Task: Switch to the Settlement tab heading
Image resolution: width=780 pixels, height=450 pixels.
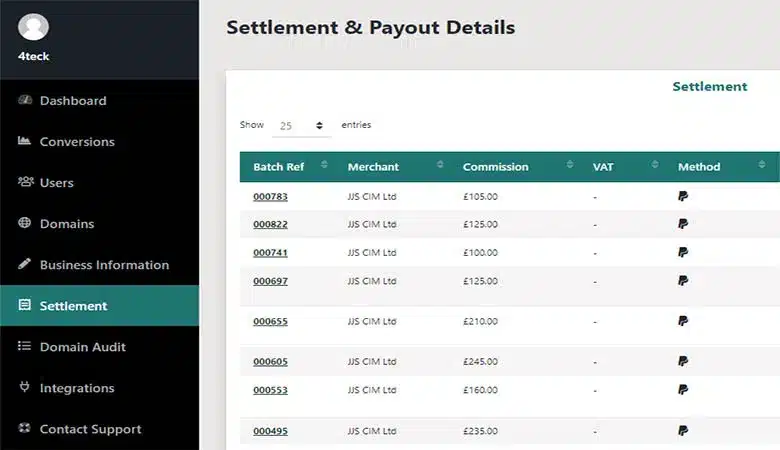Action: tap(709, 87)
